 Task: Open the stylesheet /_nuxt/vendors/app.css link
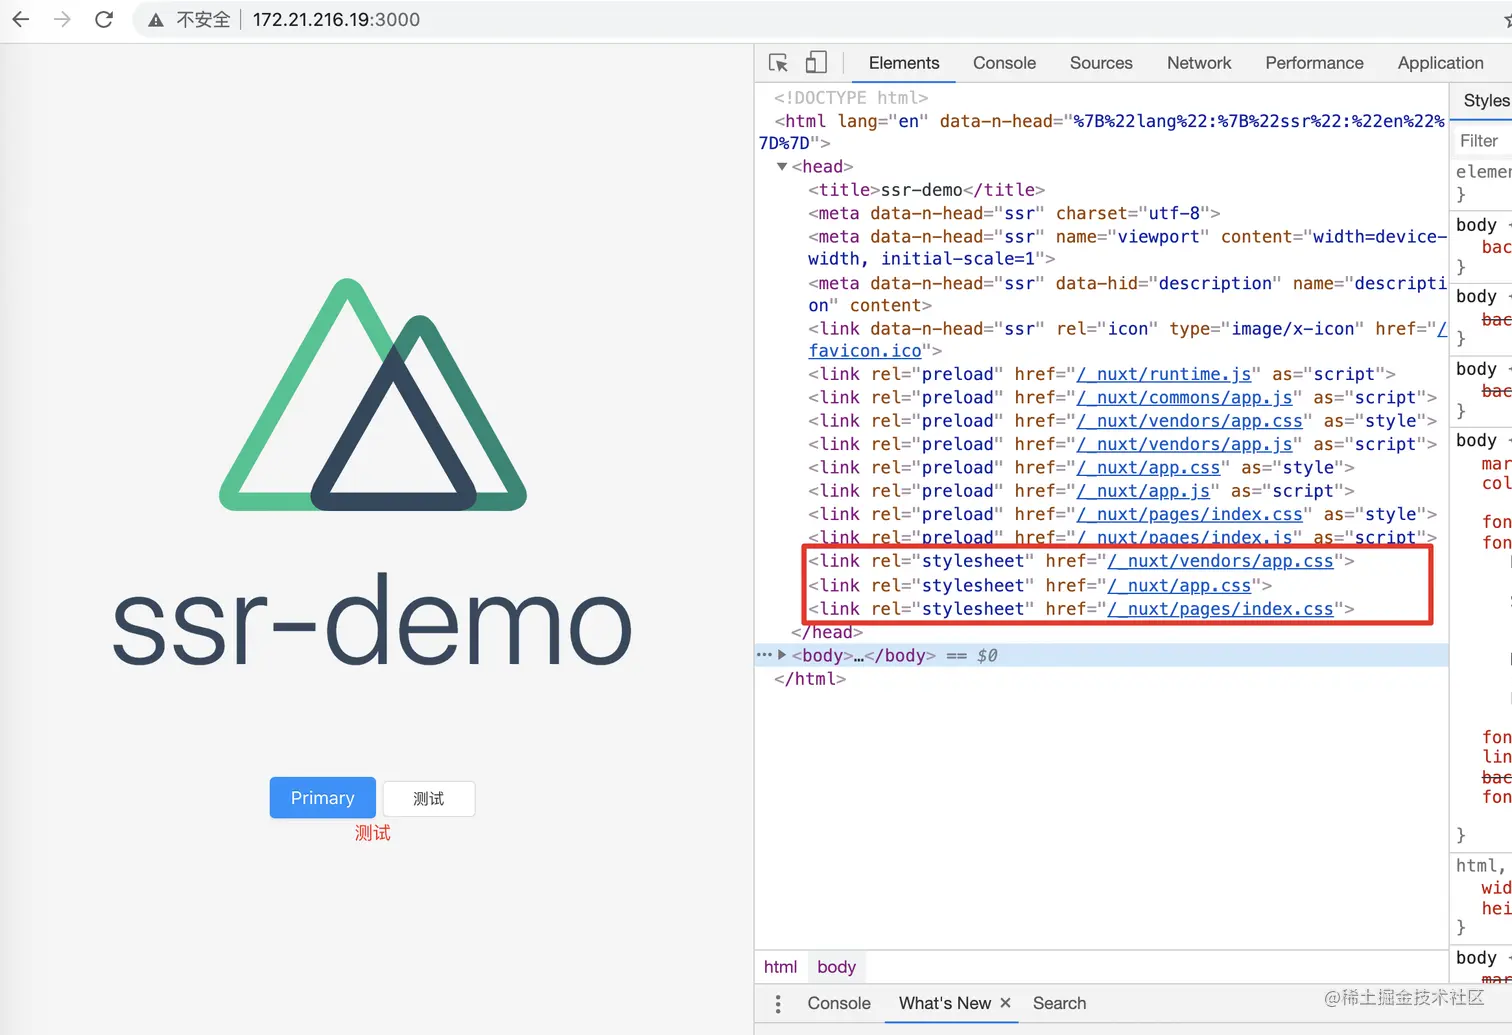coord(1221,561)
